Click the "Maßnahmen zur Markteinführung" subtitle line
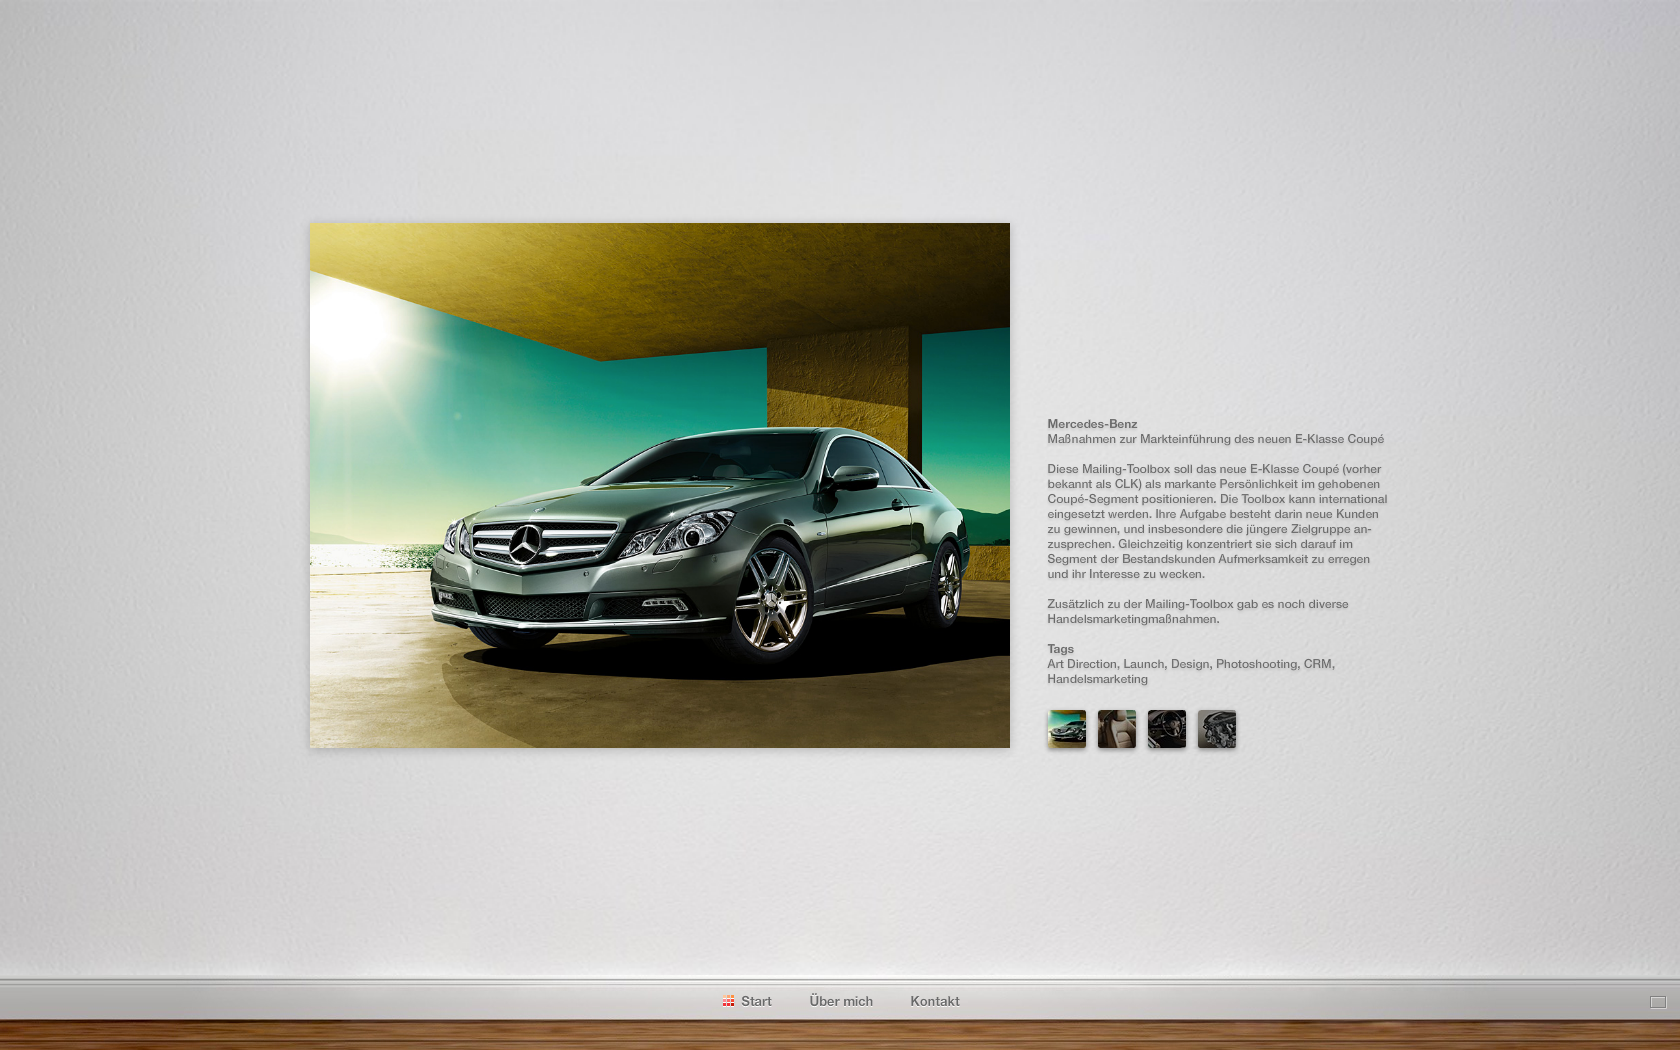 click(x=1216, y=439)
